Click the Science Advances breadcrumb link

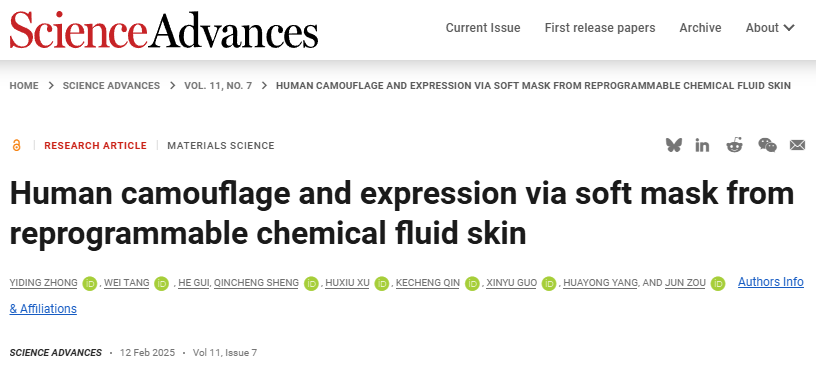[x=111, y=86]
